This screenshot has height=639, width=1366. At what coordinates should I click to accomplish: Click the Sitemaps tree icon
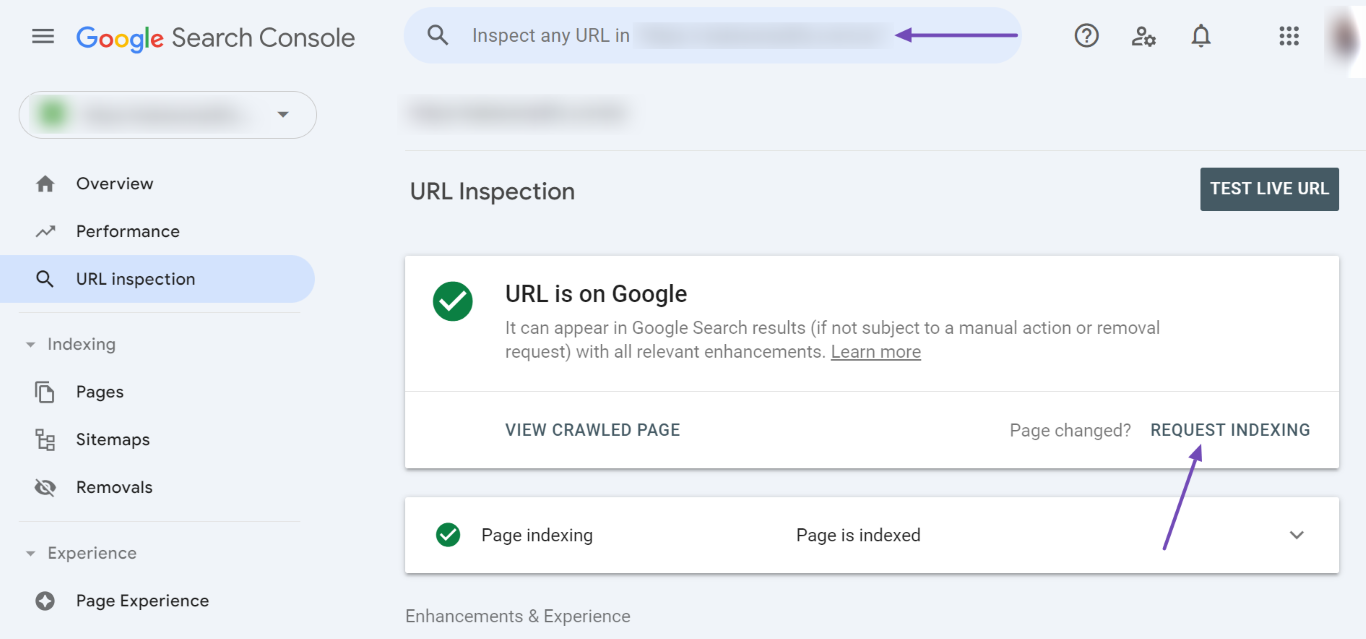click(45, 440)
